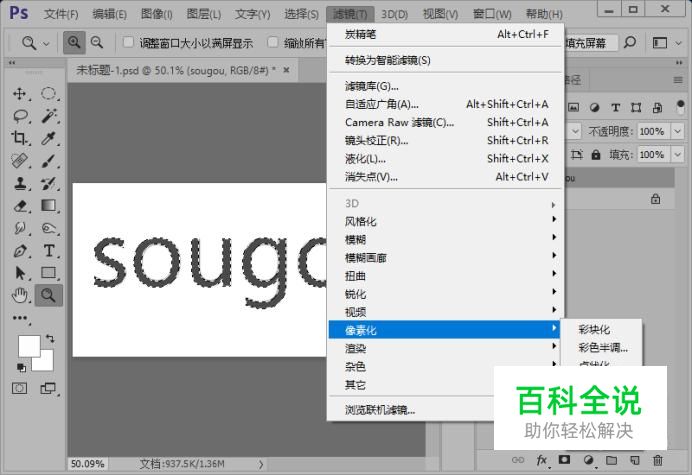Viewport: 692px width, 475px height.
Task: Open the Layer menu
Action: pyautogui.click(x=203, y=14)
